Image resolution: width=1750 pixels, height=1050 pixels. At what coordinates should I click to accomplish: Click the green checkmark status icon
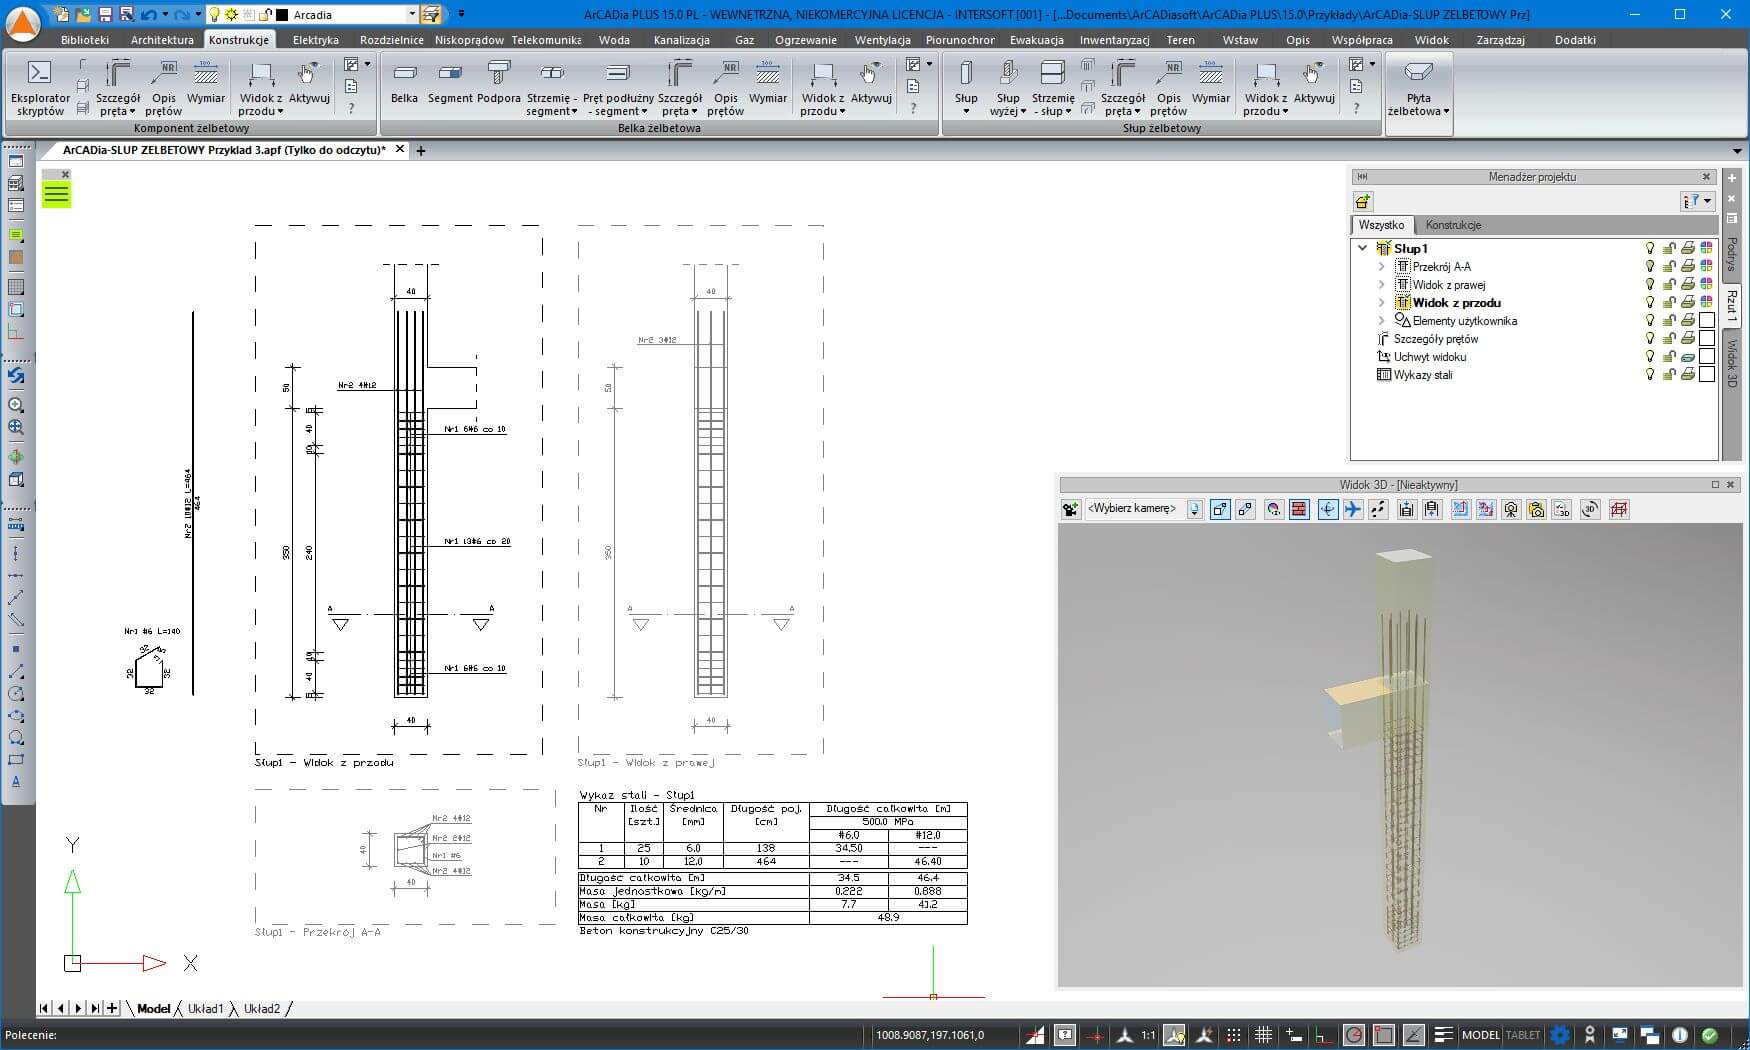[x=1710, y=1035]
